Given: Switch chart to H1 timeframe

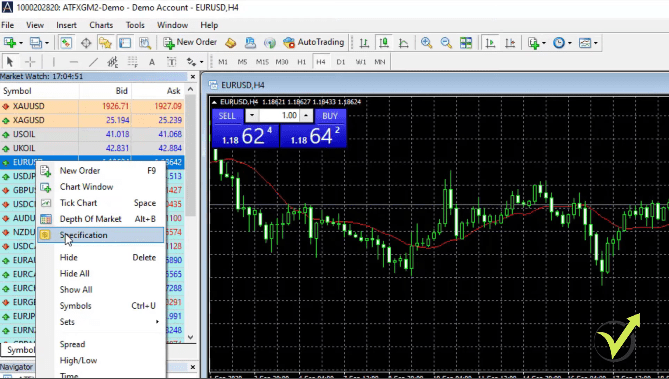Looking at the screenshot, I should pyautogui.click(x=301, y=62).
